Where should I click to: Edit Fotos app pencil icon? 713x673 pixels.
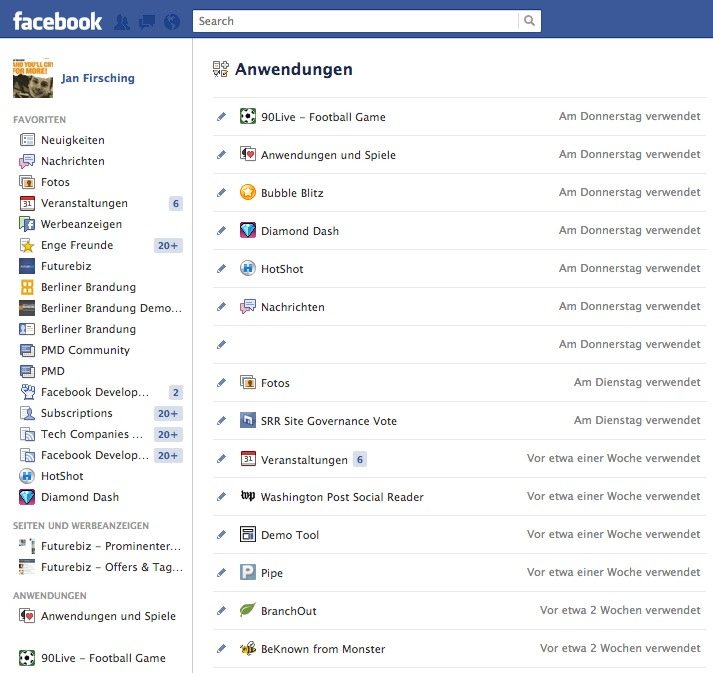pyautogui.click(x=221, y=383)
